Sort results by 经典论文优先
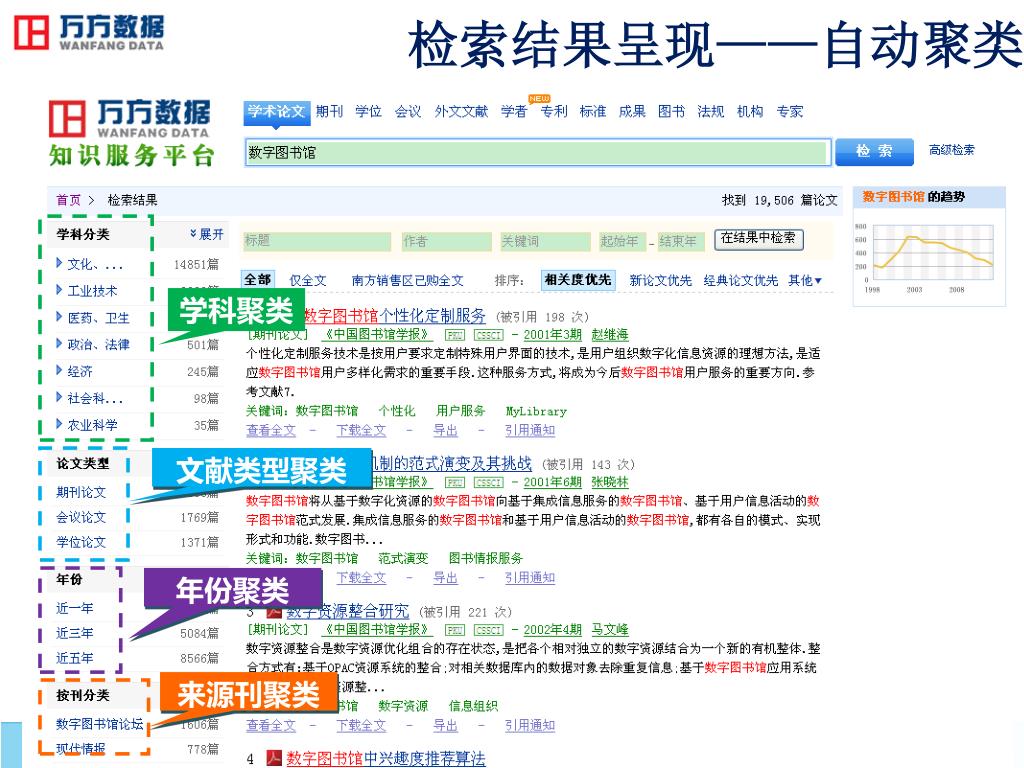This screenshot has width=1024, height=768. [741, 281]
